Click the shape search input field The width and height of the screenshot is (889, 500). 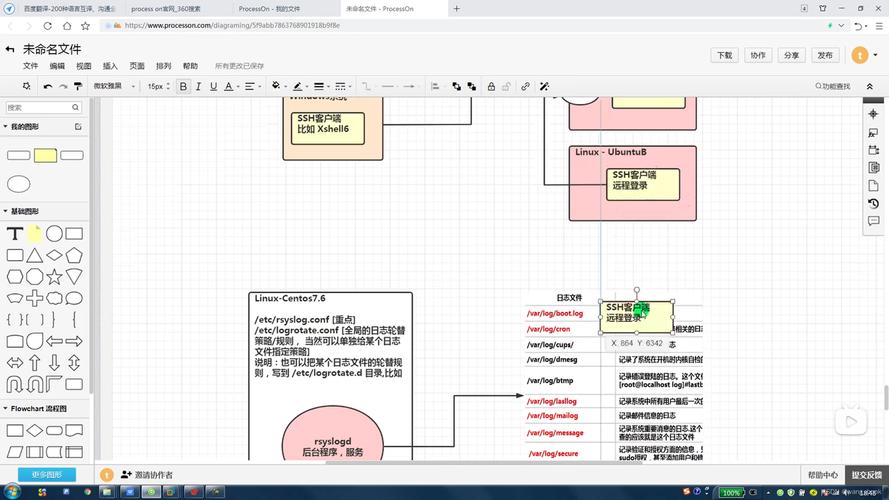pyautogui.click(x=43, y=107)
